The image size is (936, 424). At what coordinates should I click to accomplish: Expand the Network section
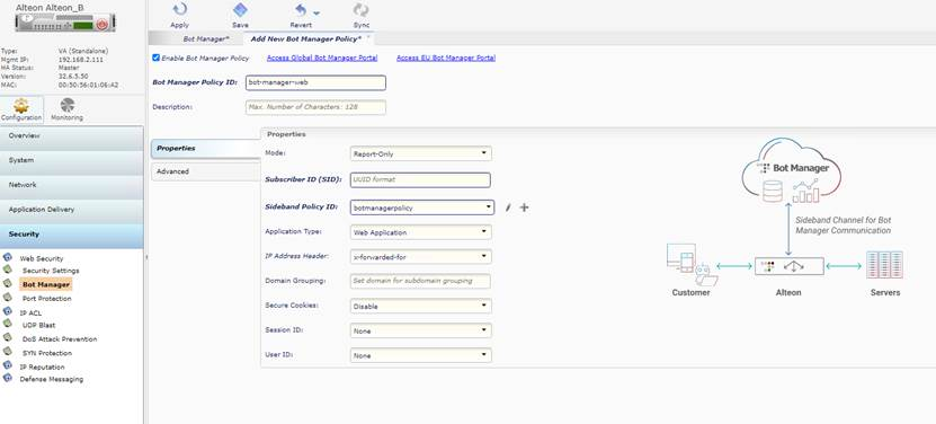point(72,185)
